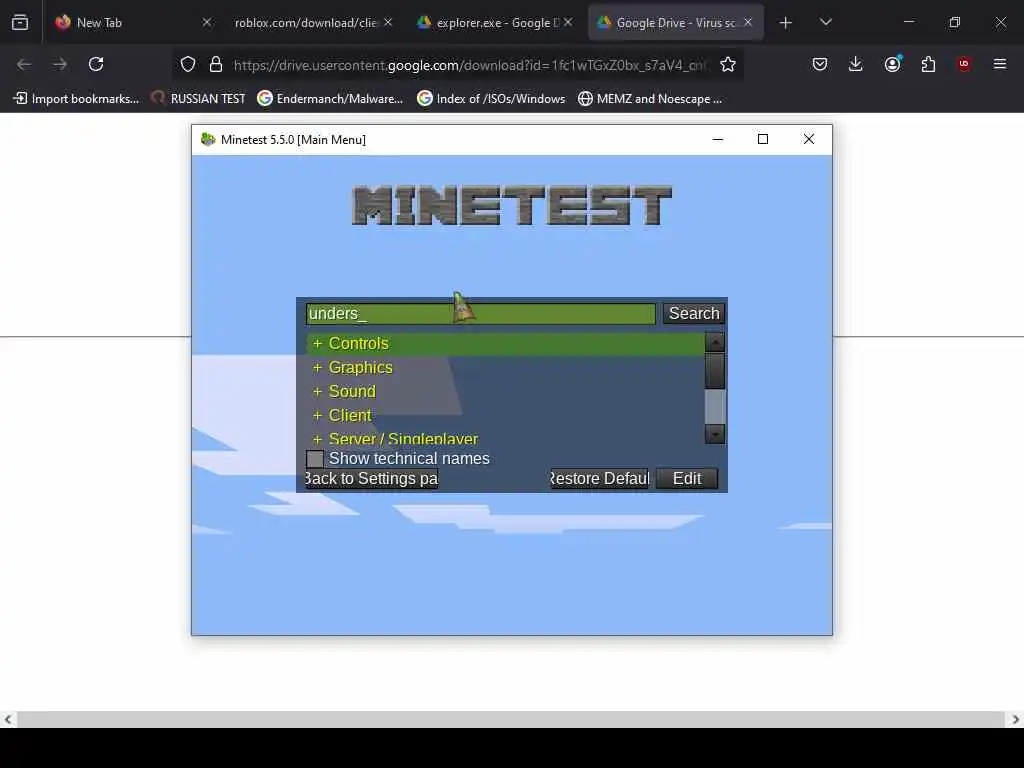Screen dimensions: 1024x768
Task: Open Index of /ISOs/Windows bookmark
Action: coord(492,99)
